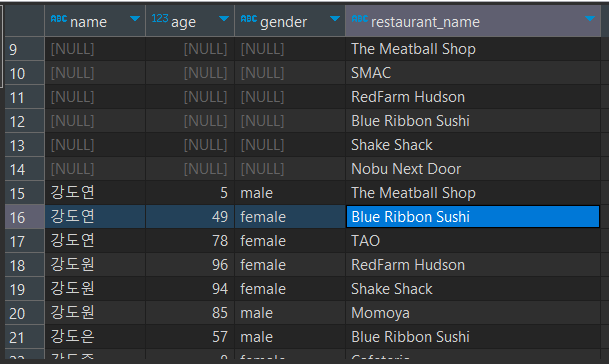Select row number 19 header

click(24, 289)
